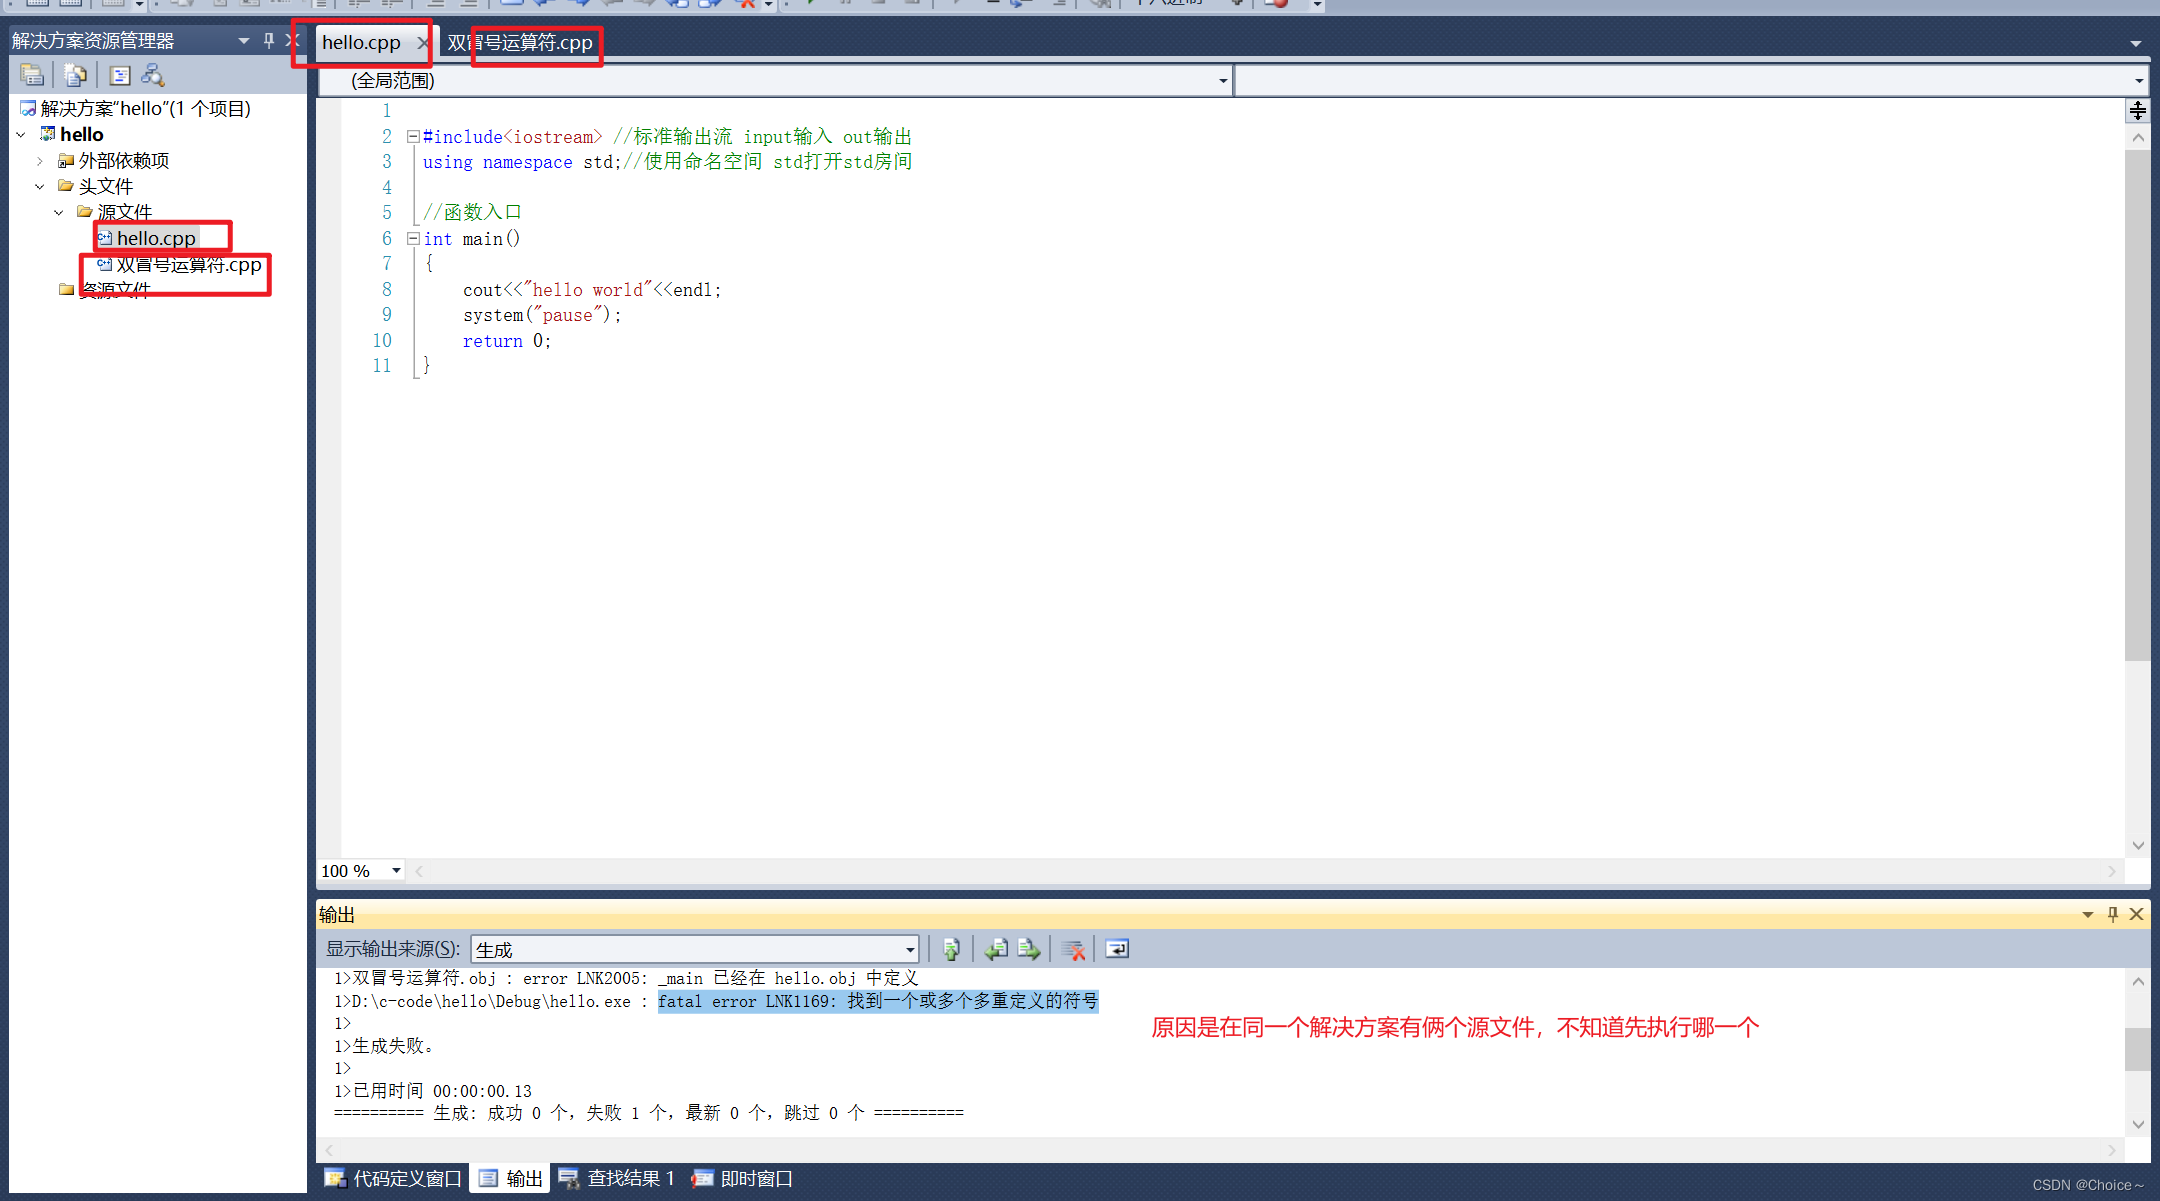Viewport: 2160px width, 1201px height.
Task: Click the Find Message in Code icon
Action: pyautogui.click(x=951, y=949)
